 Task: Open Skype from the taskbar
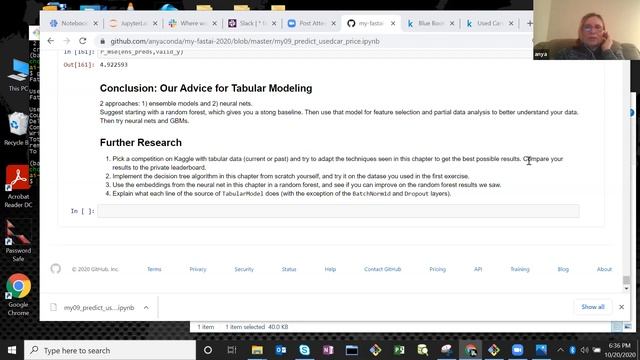click(304, 350)
